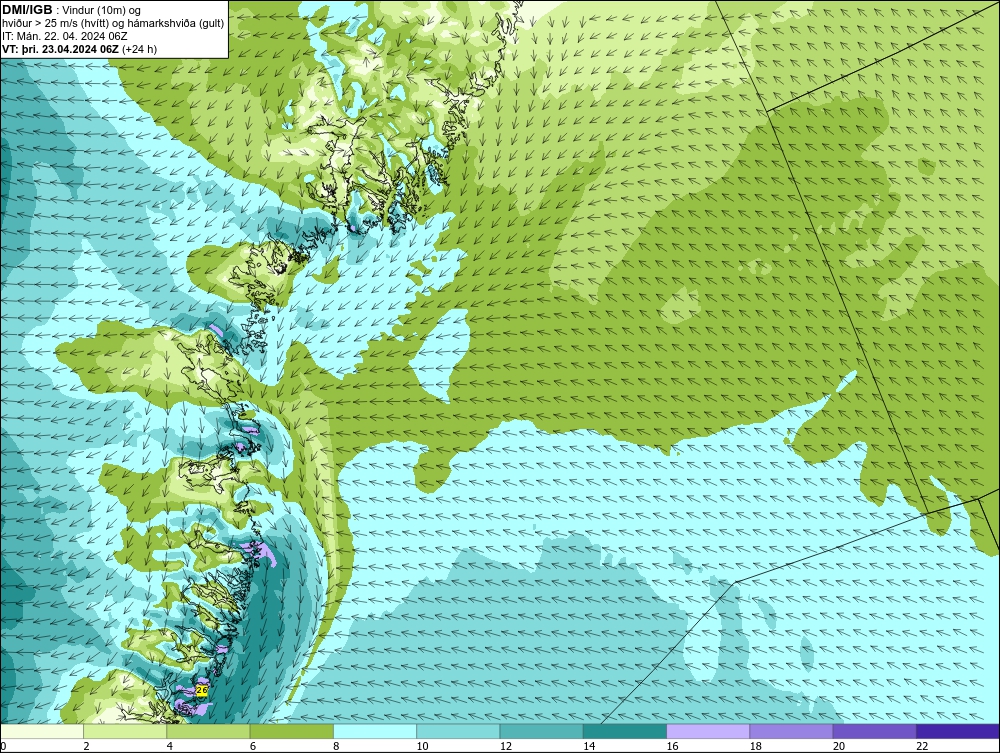Click the legend label '12'
This screenshot has width=1000, height=753.
tap(506, 746)
